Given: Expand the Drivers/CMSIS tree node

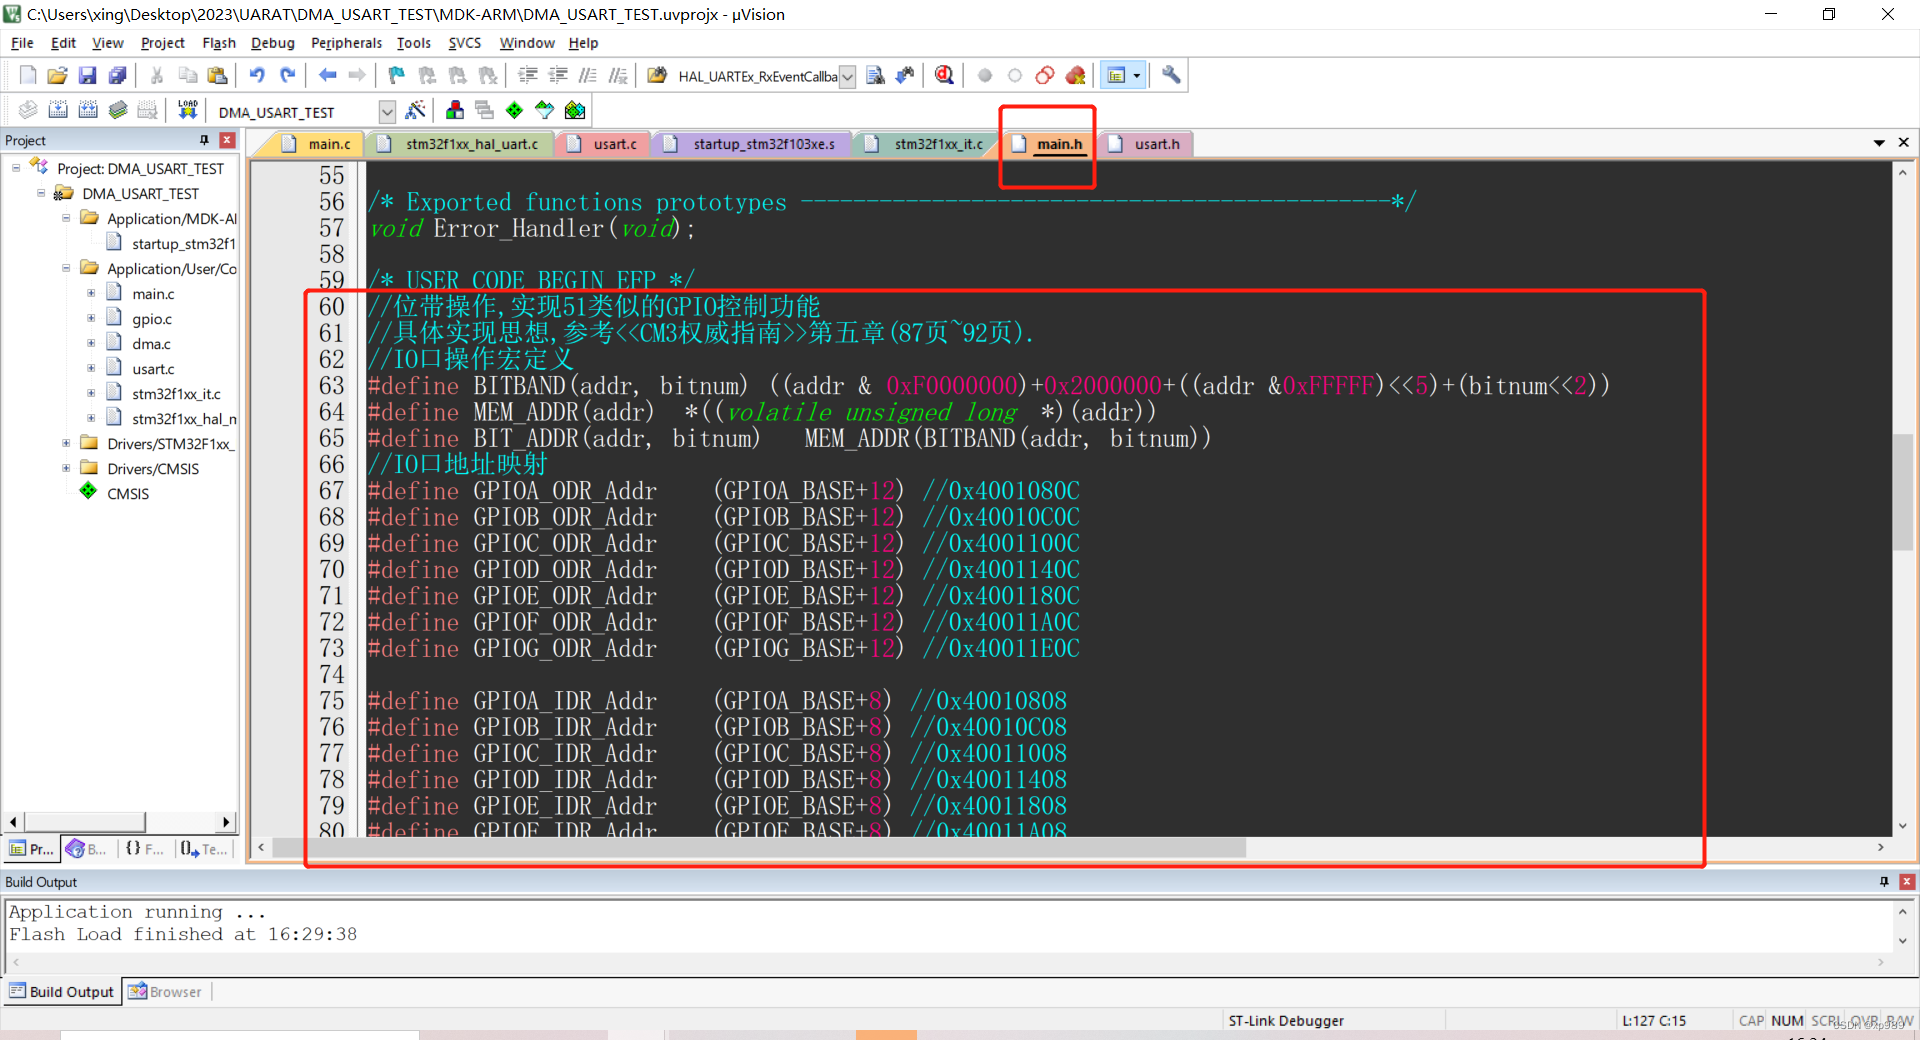Looking at the screenshot, I should (x=66, y=468).
